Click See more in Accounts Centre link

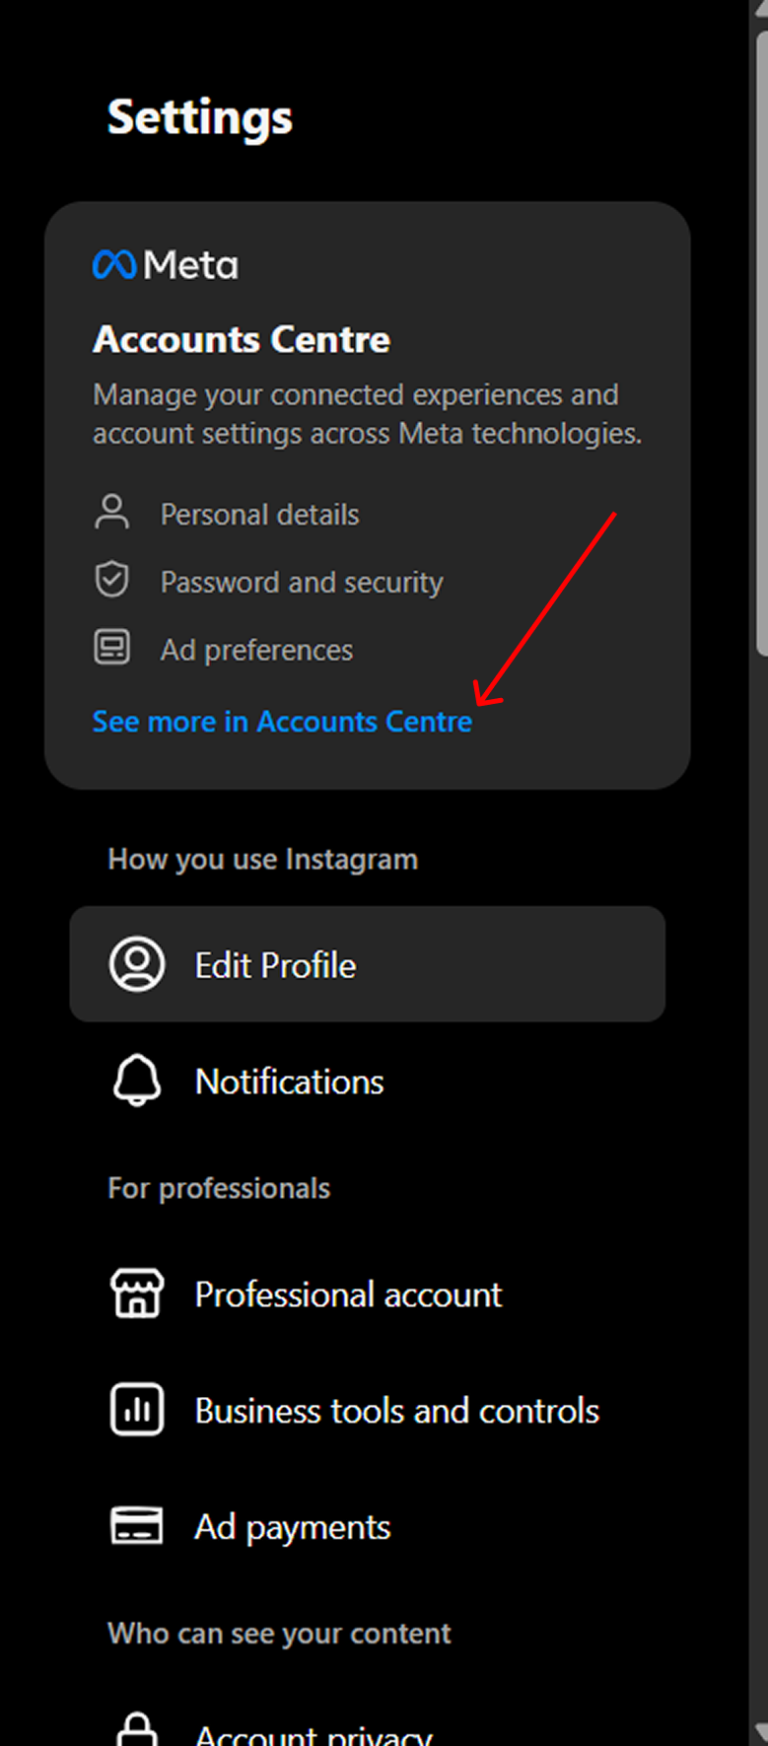pyautogui.click(x=282, y=721)
